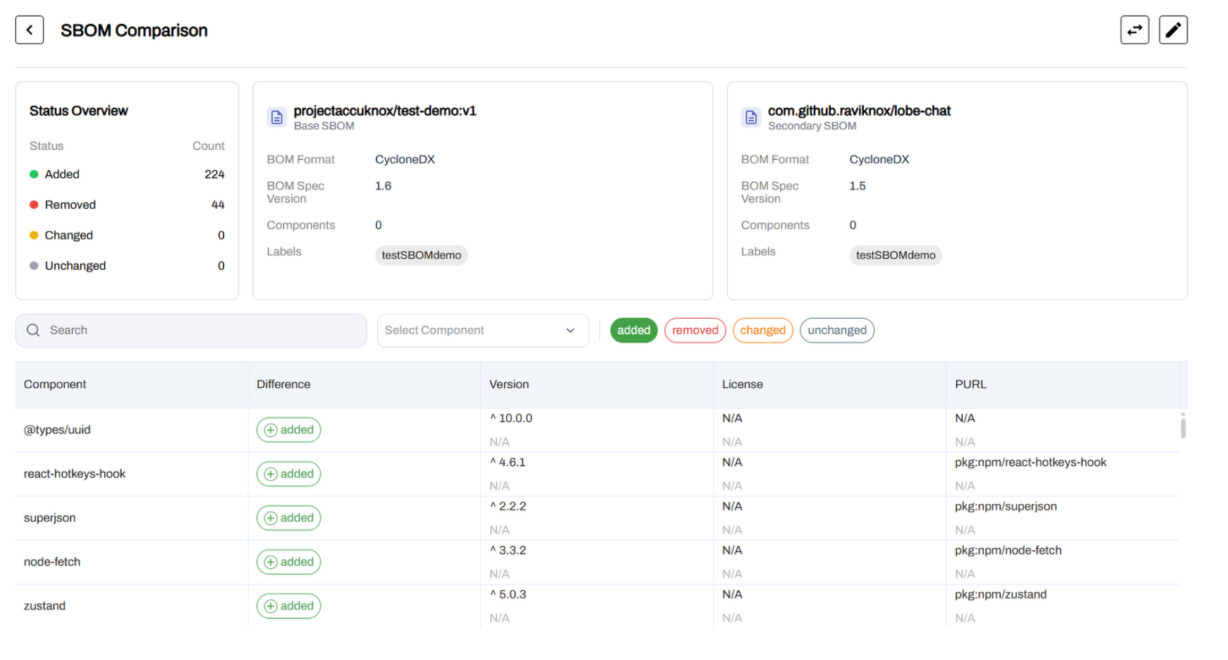Disable the green added filter pill
Viewport: 1228px width, 660px height.
coord(633,329)
